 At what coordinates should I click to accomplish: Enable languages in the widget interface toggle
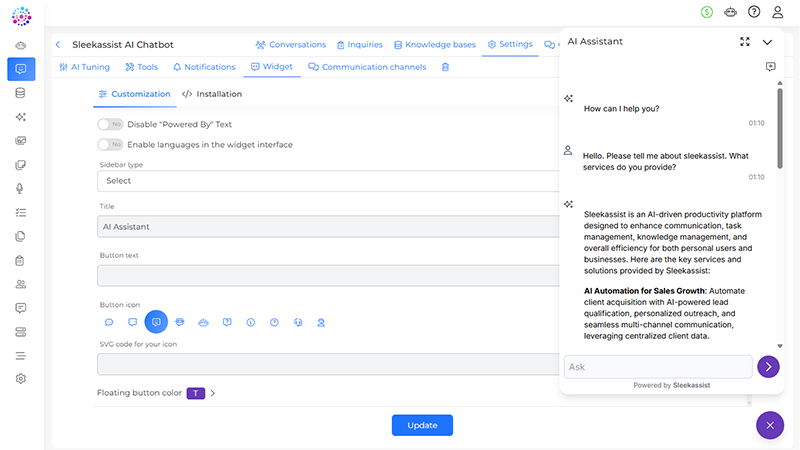coord(110,145)
